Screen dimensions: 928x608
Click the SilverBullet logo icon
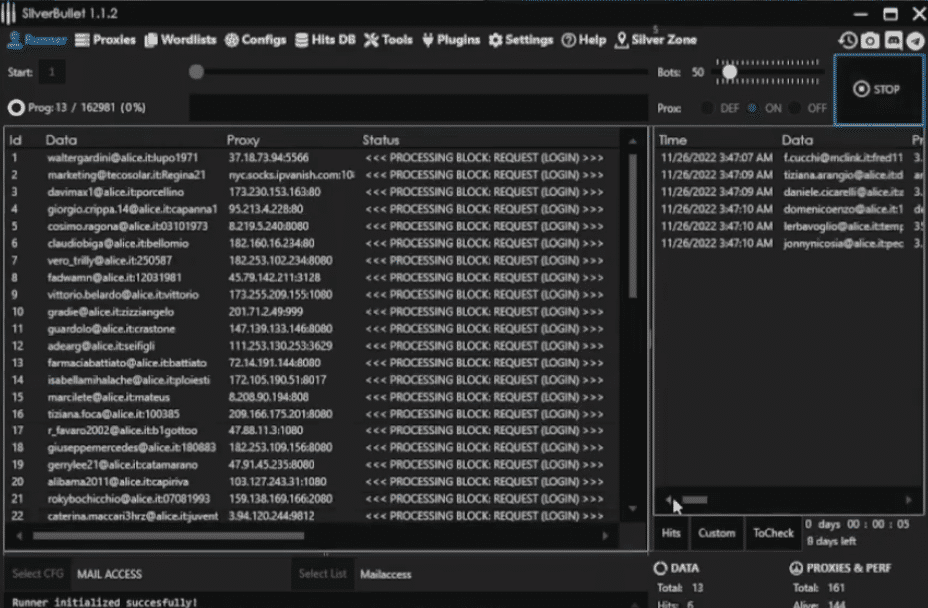point(8,13)
